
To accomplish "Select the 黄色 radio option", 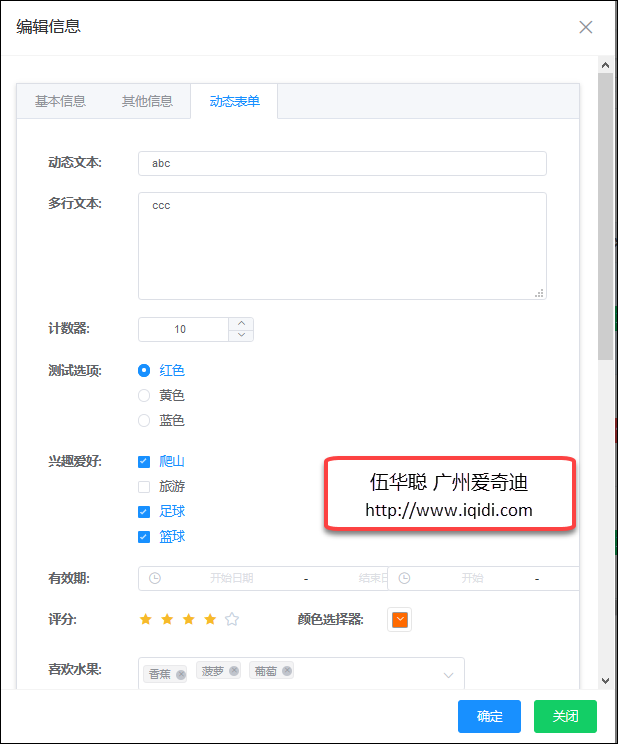I will [144, 395].
